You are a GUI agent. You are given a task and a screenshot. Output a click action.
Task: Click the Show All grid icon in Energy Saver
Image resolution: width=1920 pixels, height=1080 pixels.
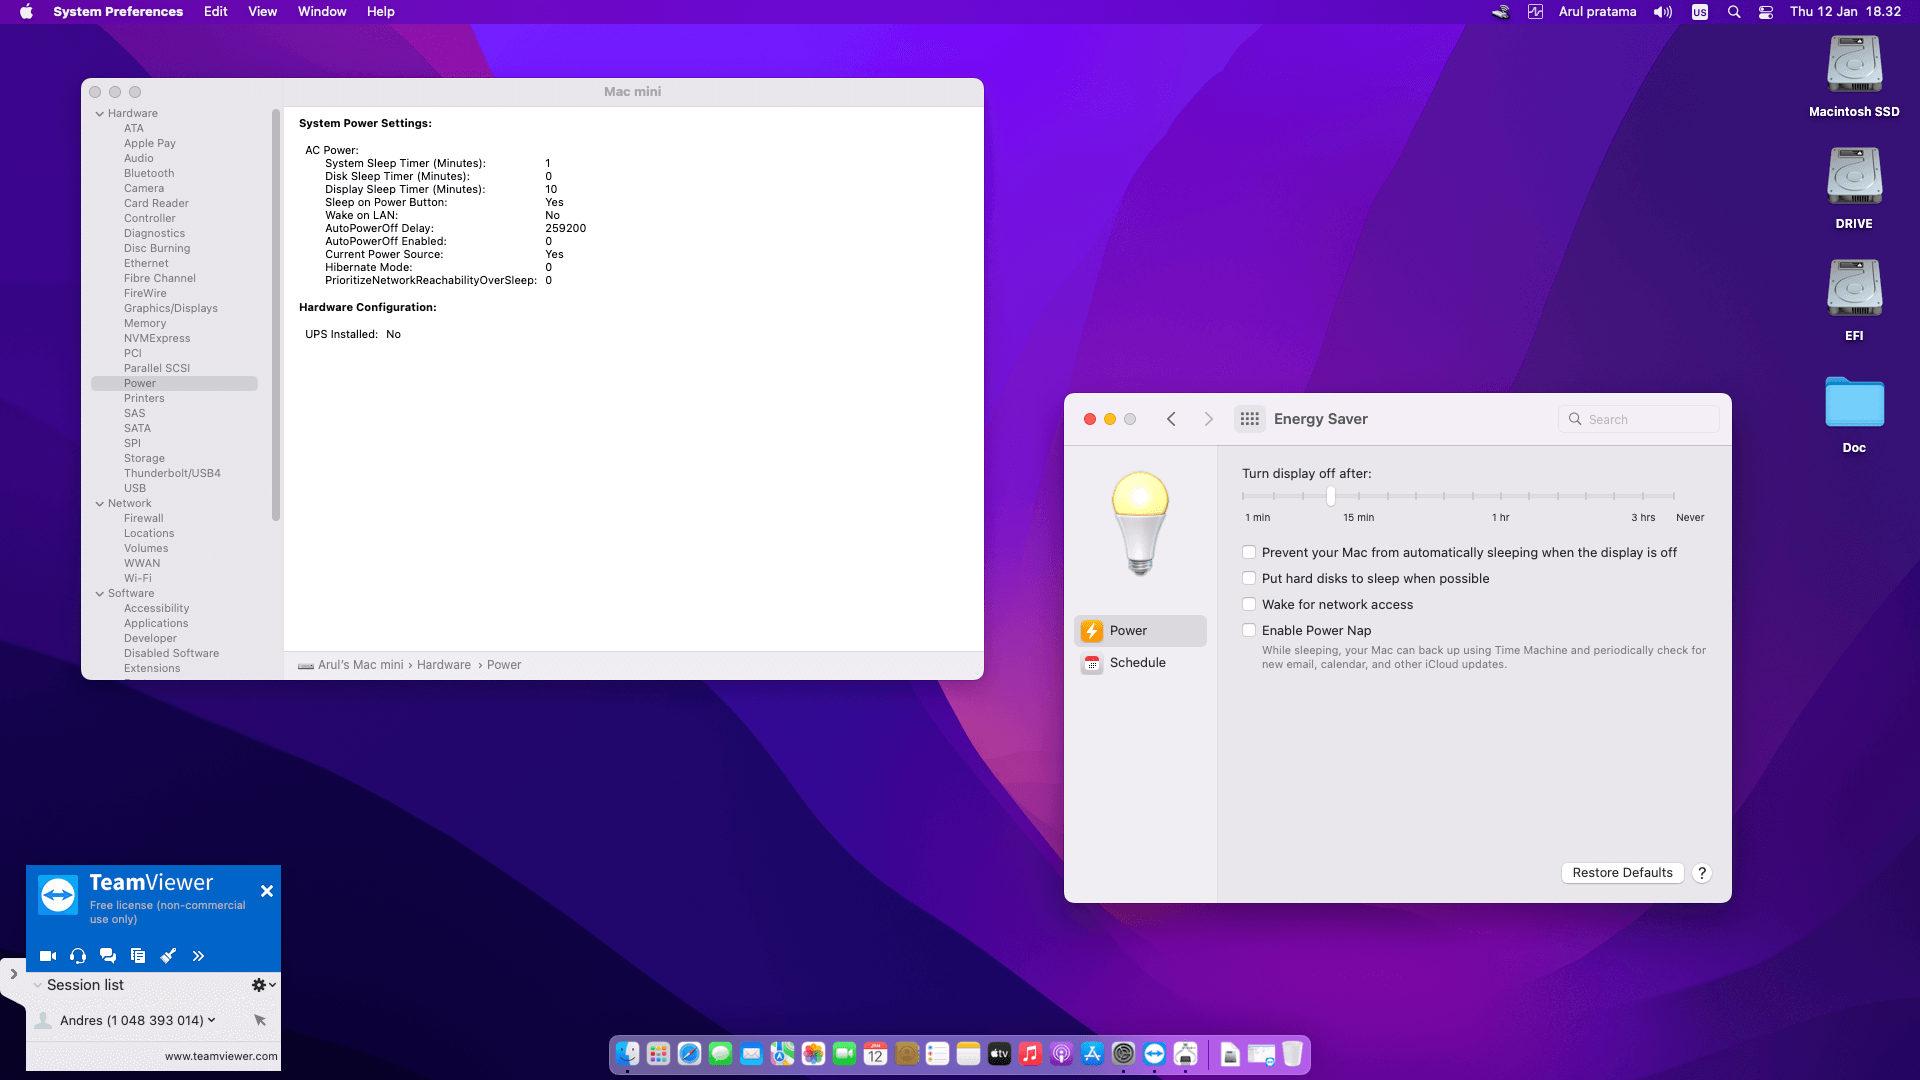coord(1249,419)
